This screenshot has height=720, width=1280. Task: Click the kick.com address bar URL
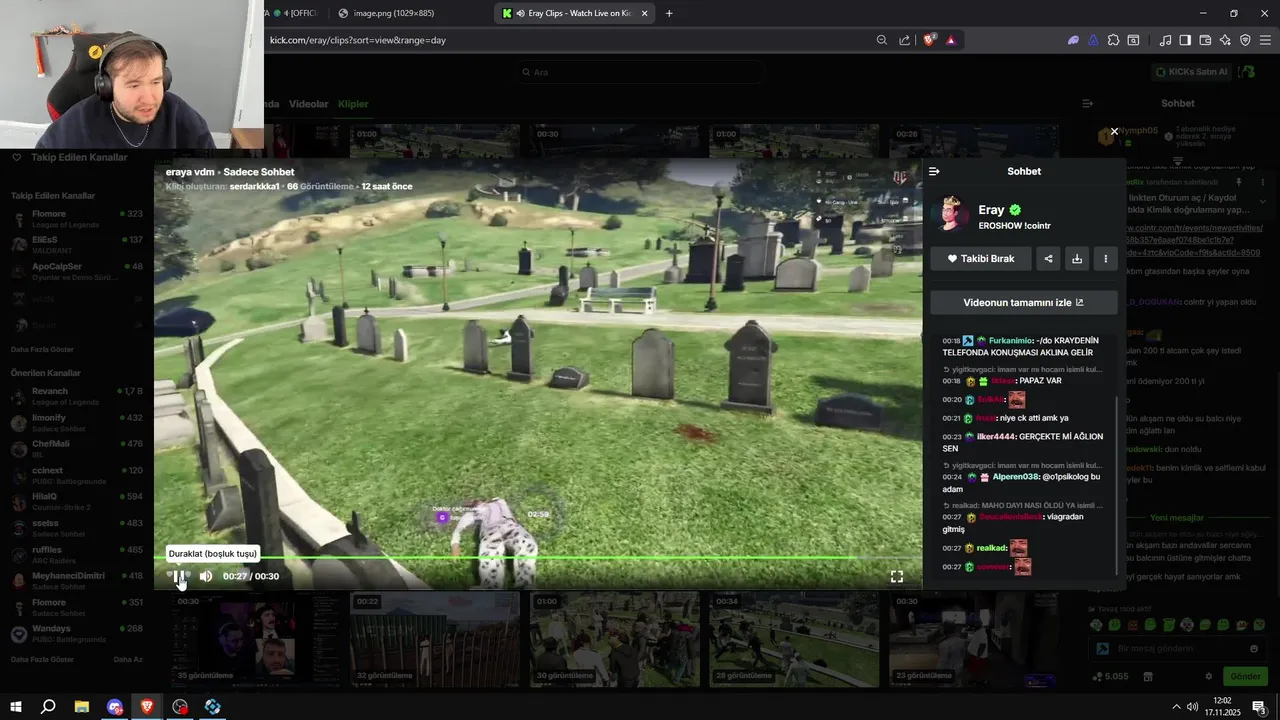(358, 41)
